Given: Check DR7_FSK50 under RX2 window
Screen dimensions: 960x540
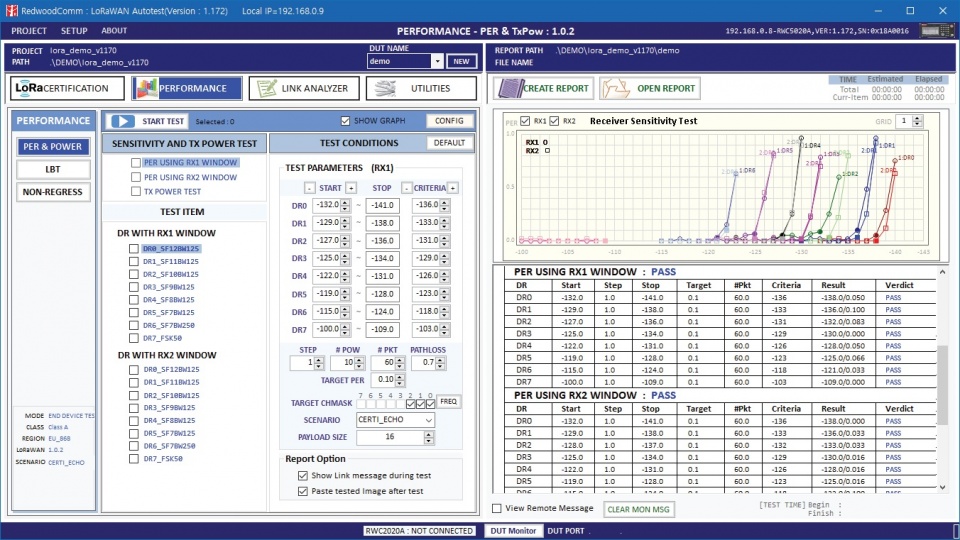Looking at the screenshot, I should point(133,459).
